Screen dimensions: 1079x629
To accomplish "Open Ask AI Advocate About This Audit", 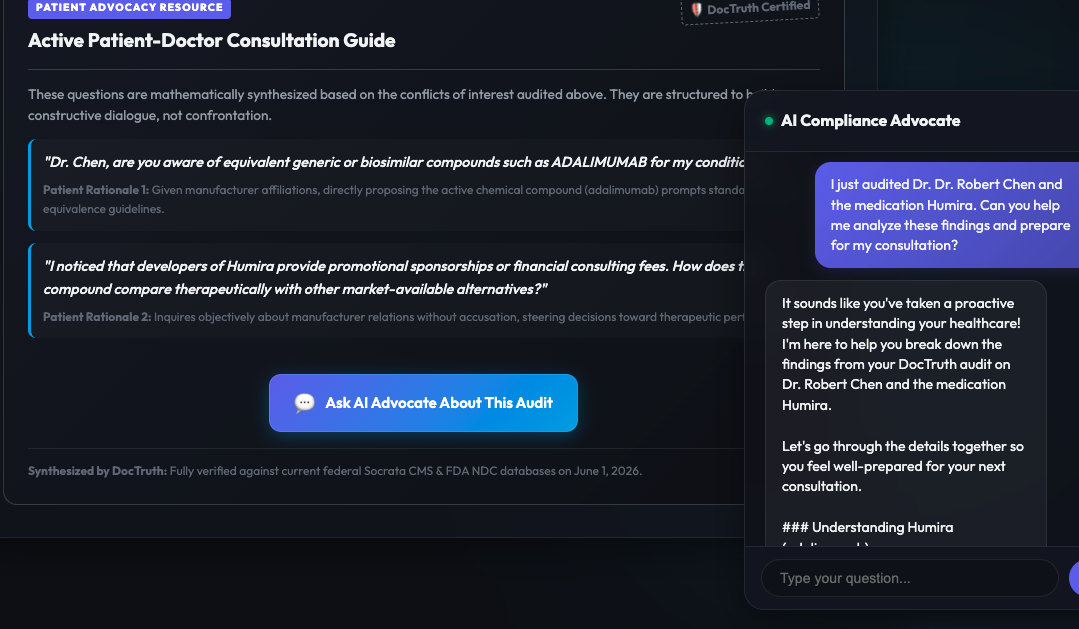I will click(423, 403).
